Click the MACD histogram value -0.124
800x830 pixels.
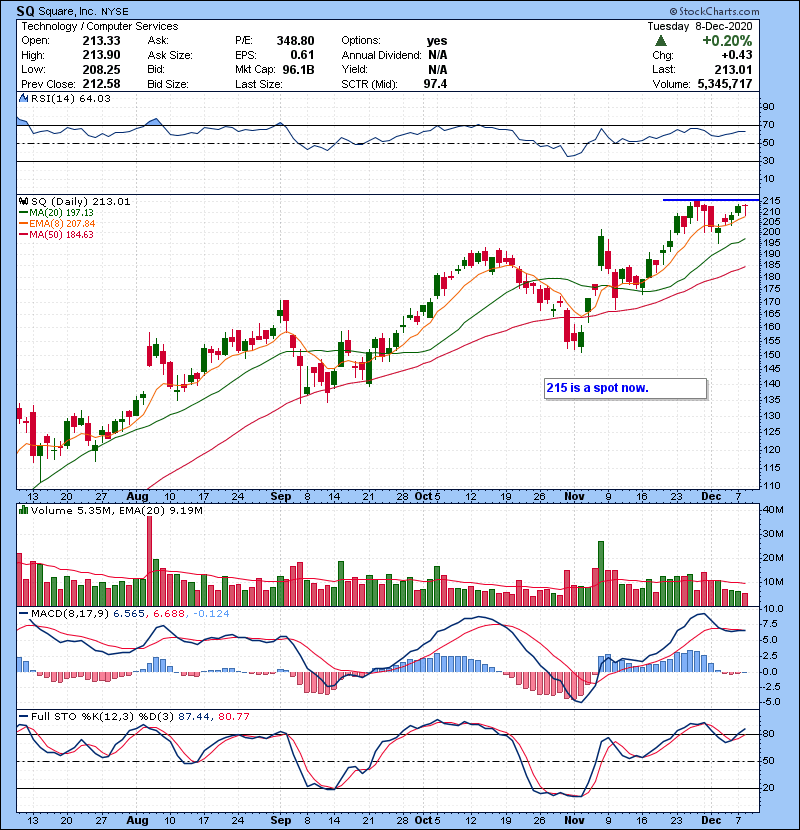[x=211, y=614]
